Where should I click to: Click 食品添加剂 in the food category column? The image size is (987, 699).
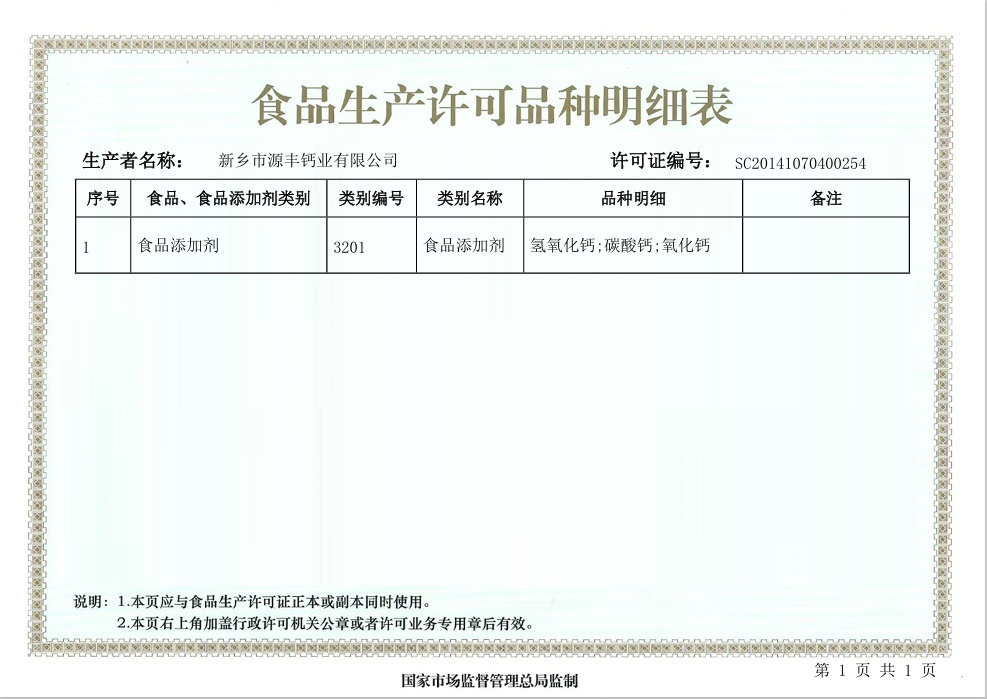(x=178, y=245)
